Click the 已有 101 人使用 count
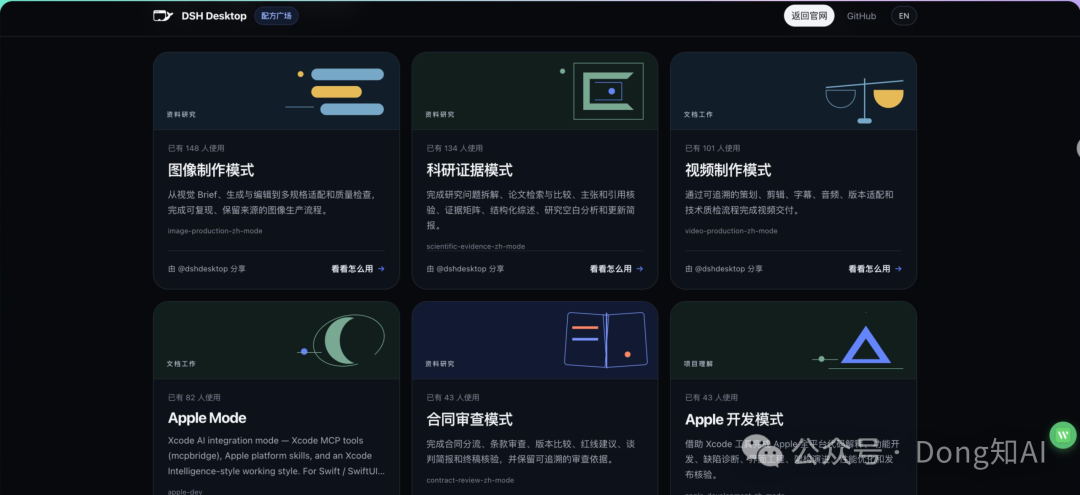 (x=713, y=148)
